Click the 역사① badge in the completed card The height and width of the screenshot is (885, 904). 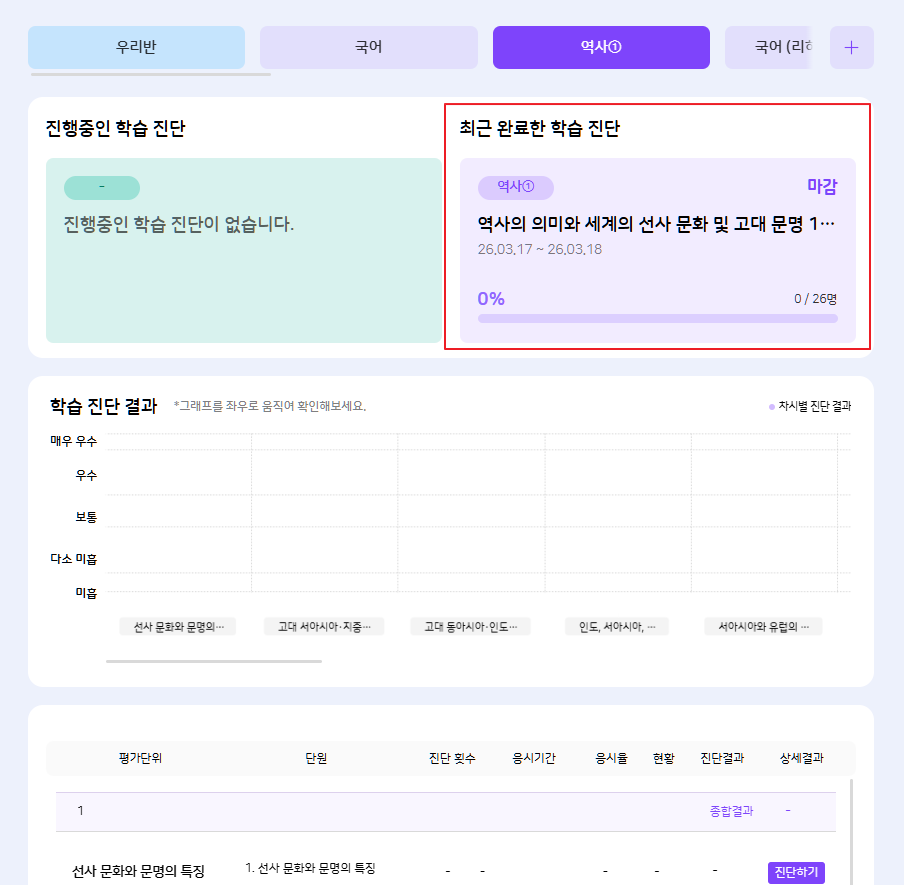click(x=516, y=187)
